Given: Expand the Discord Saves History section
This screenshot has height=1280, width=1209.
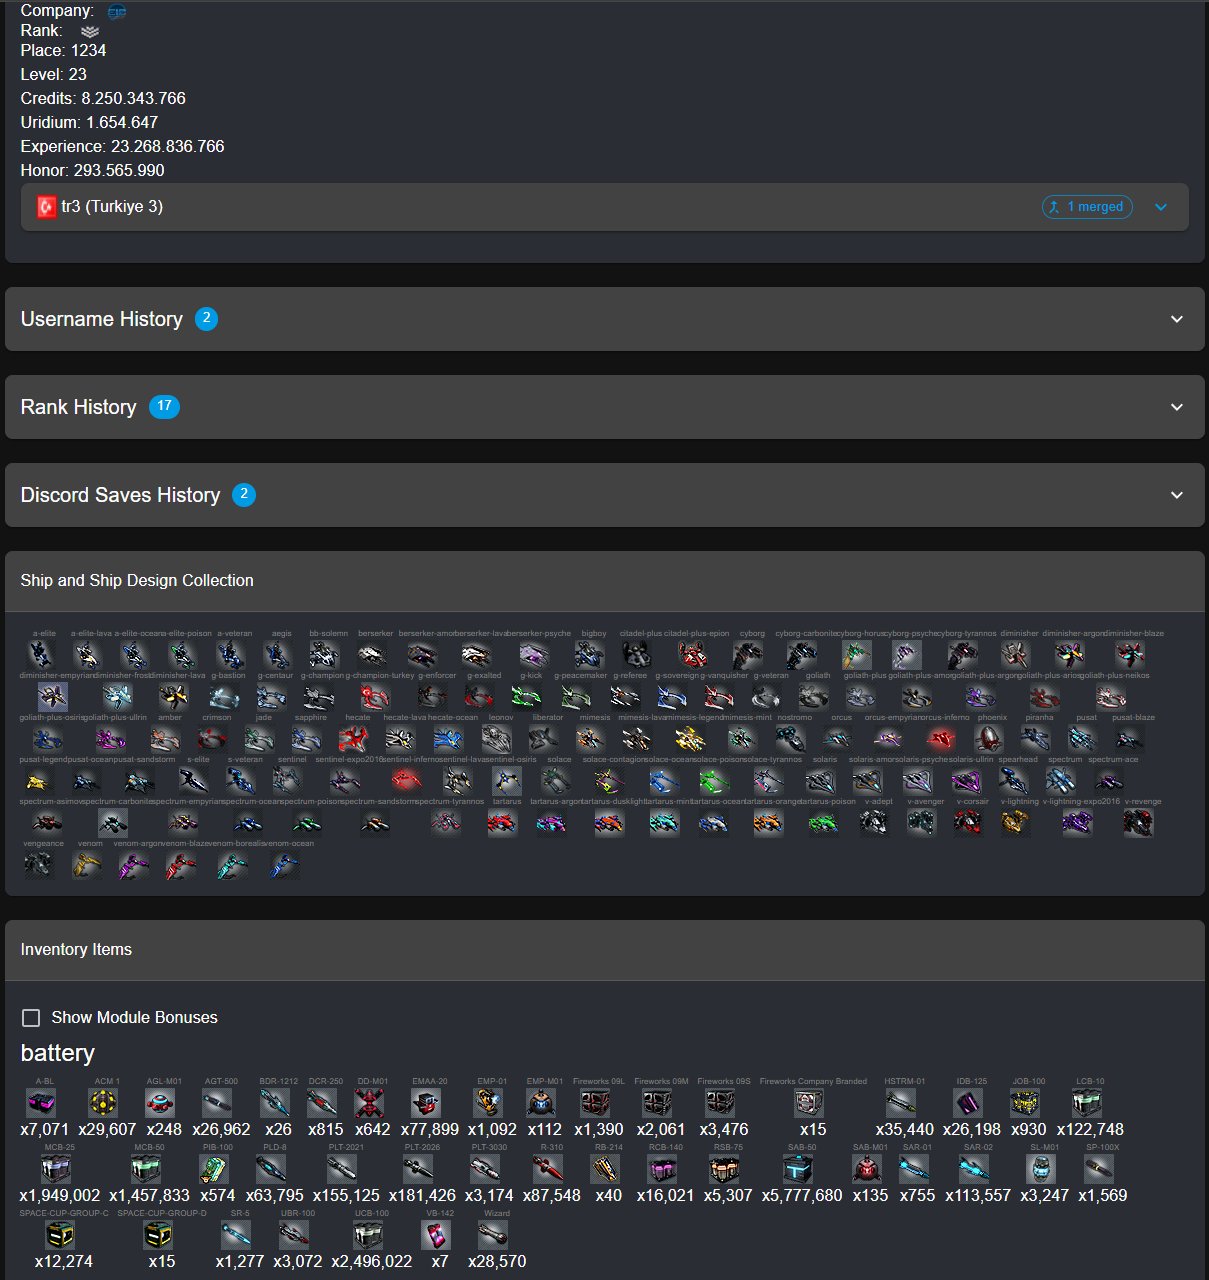Looking at the screenshot, I should pos(604,495).
